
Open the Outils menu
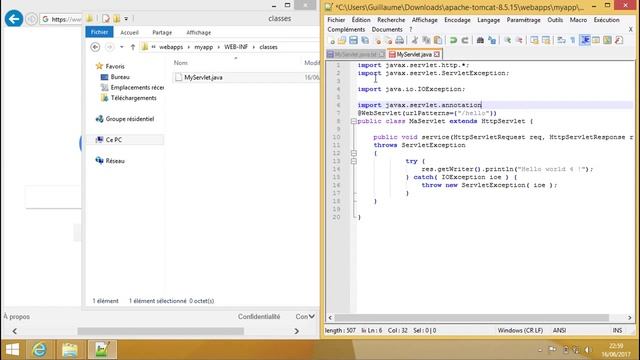coord(555,20)
